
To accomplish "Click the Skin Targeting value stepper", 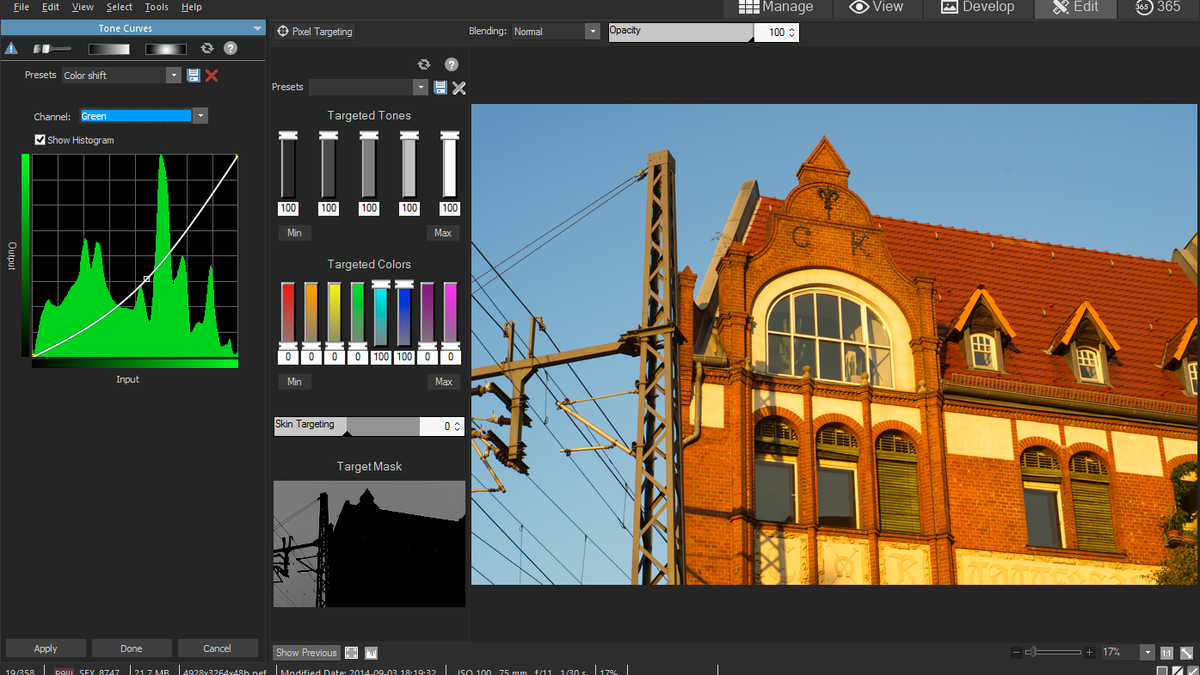I will pyautogui.click(x=458, y=426).
